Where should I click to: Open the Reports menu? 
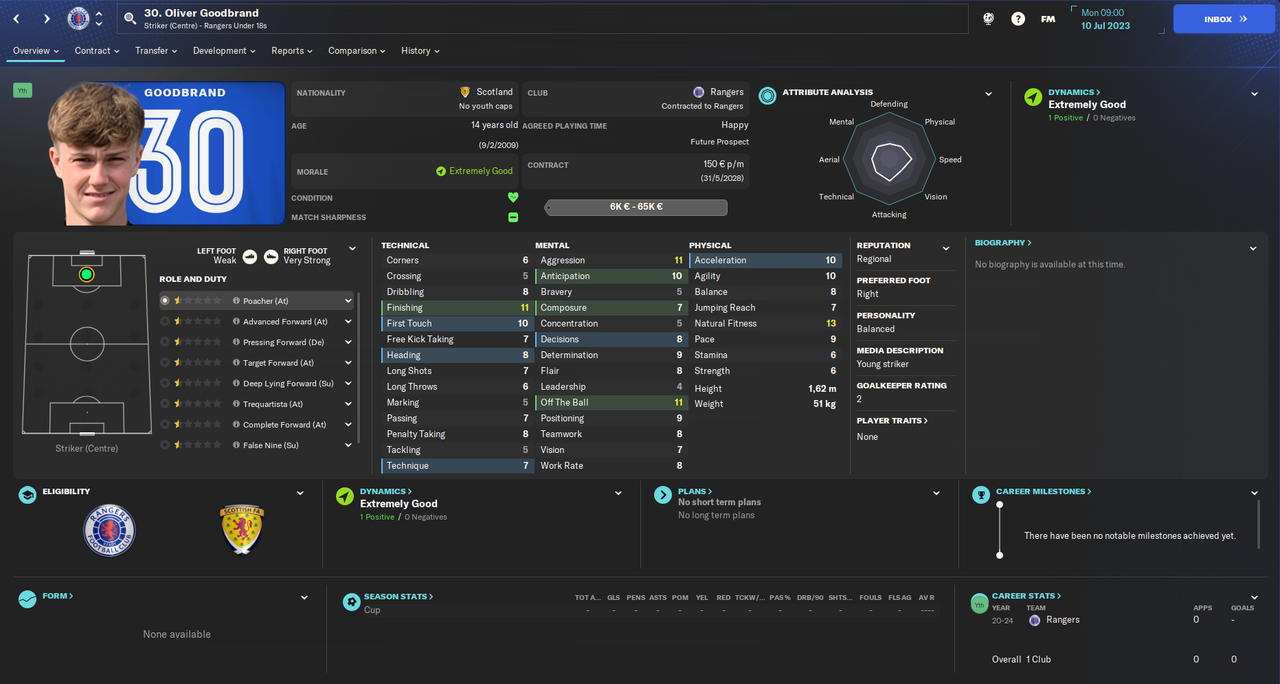[292, 51]
